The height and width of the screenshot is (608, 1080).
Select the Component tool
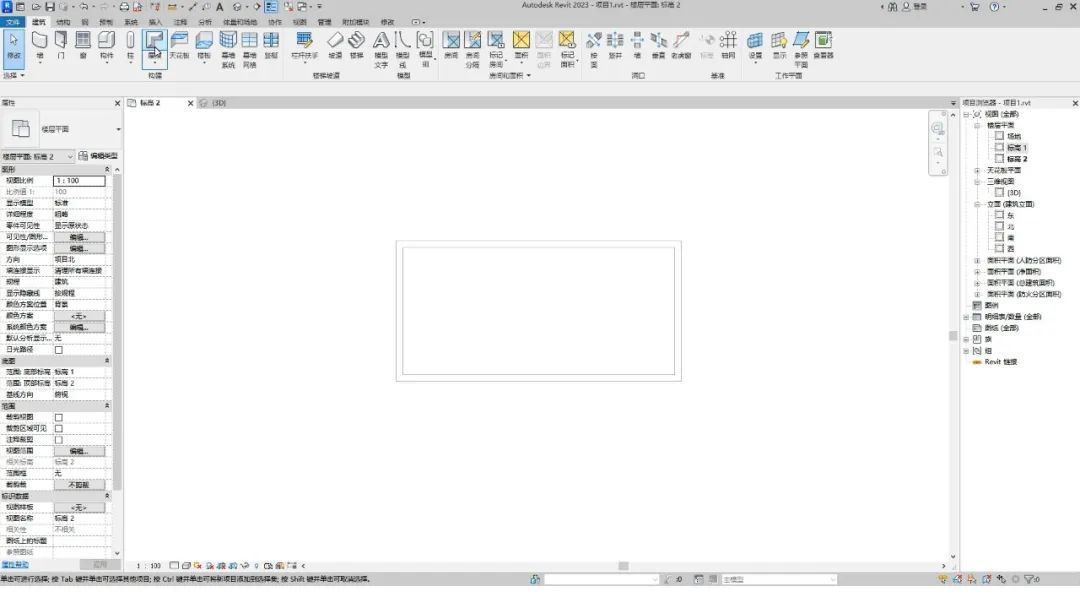click(x=107, y=45)
